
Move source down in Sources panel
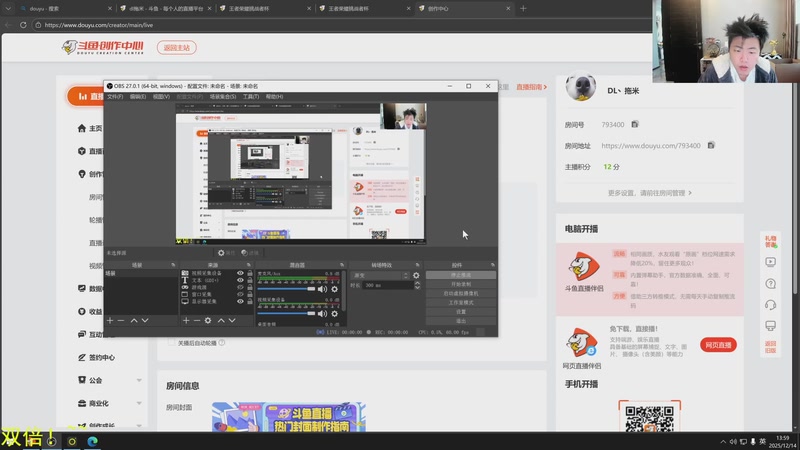tap(232, 320)
